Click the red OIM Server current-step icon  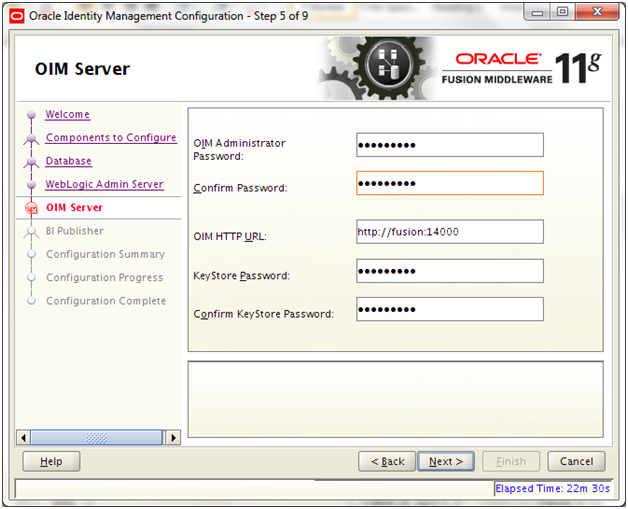(31, 208)
